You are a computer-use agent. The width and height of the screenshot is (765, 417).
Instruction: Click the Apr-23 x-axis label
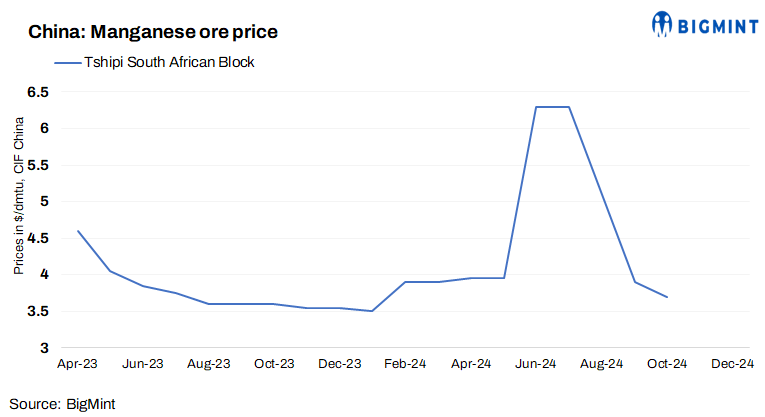[77, 365]
